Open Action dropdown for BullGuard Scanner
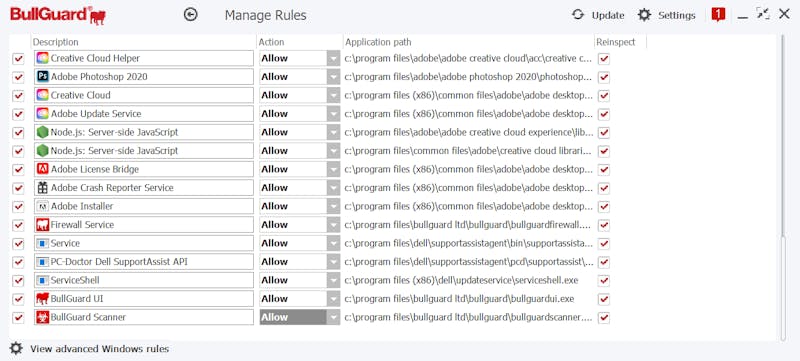 (x=333, y=317)
